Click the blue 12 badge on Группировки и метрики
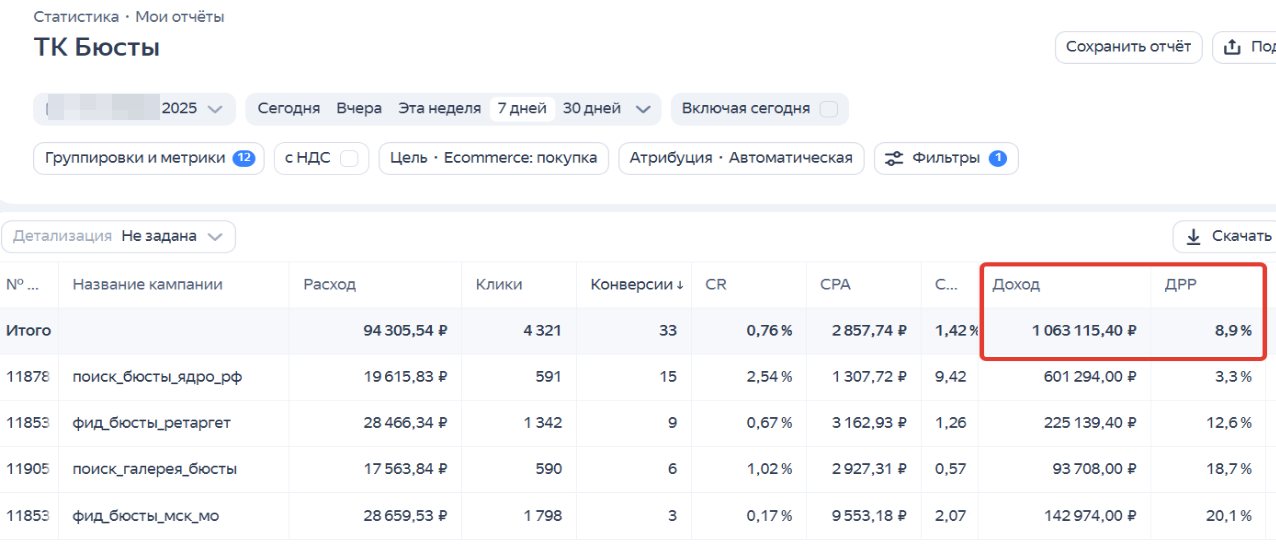 click(244, 158)
